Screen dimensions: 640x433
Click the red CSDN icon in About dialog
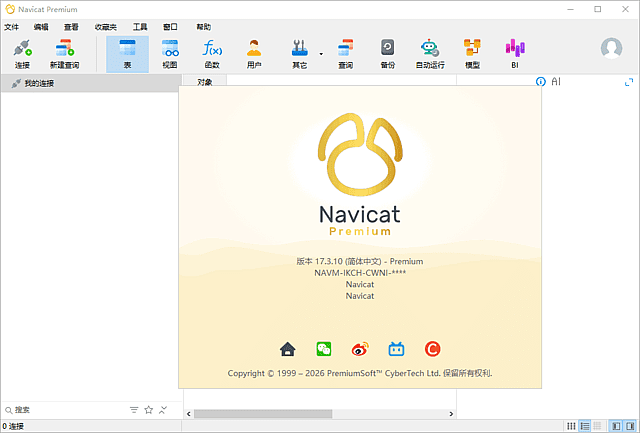pyautogui.click(x=433, y=349)
